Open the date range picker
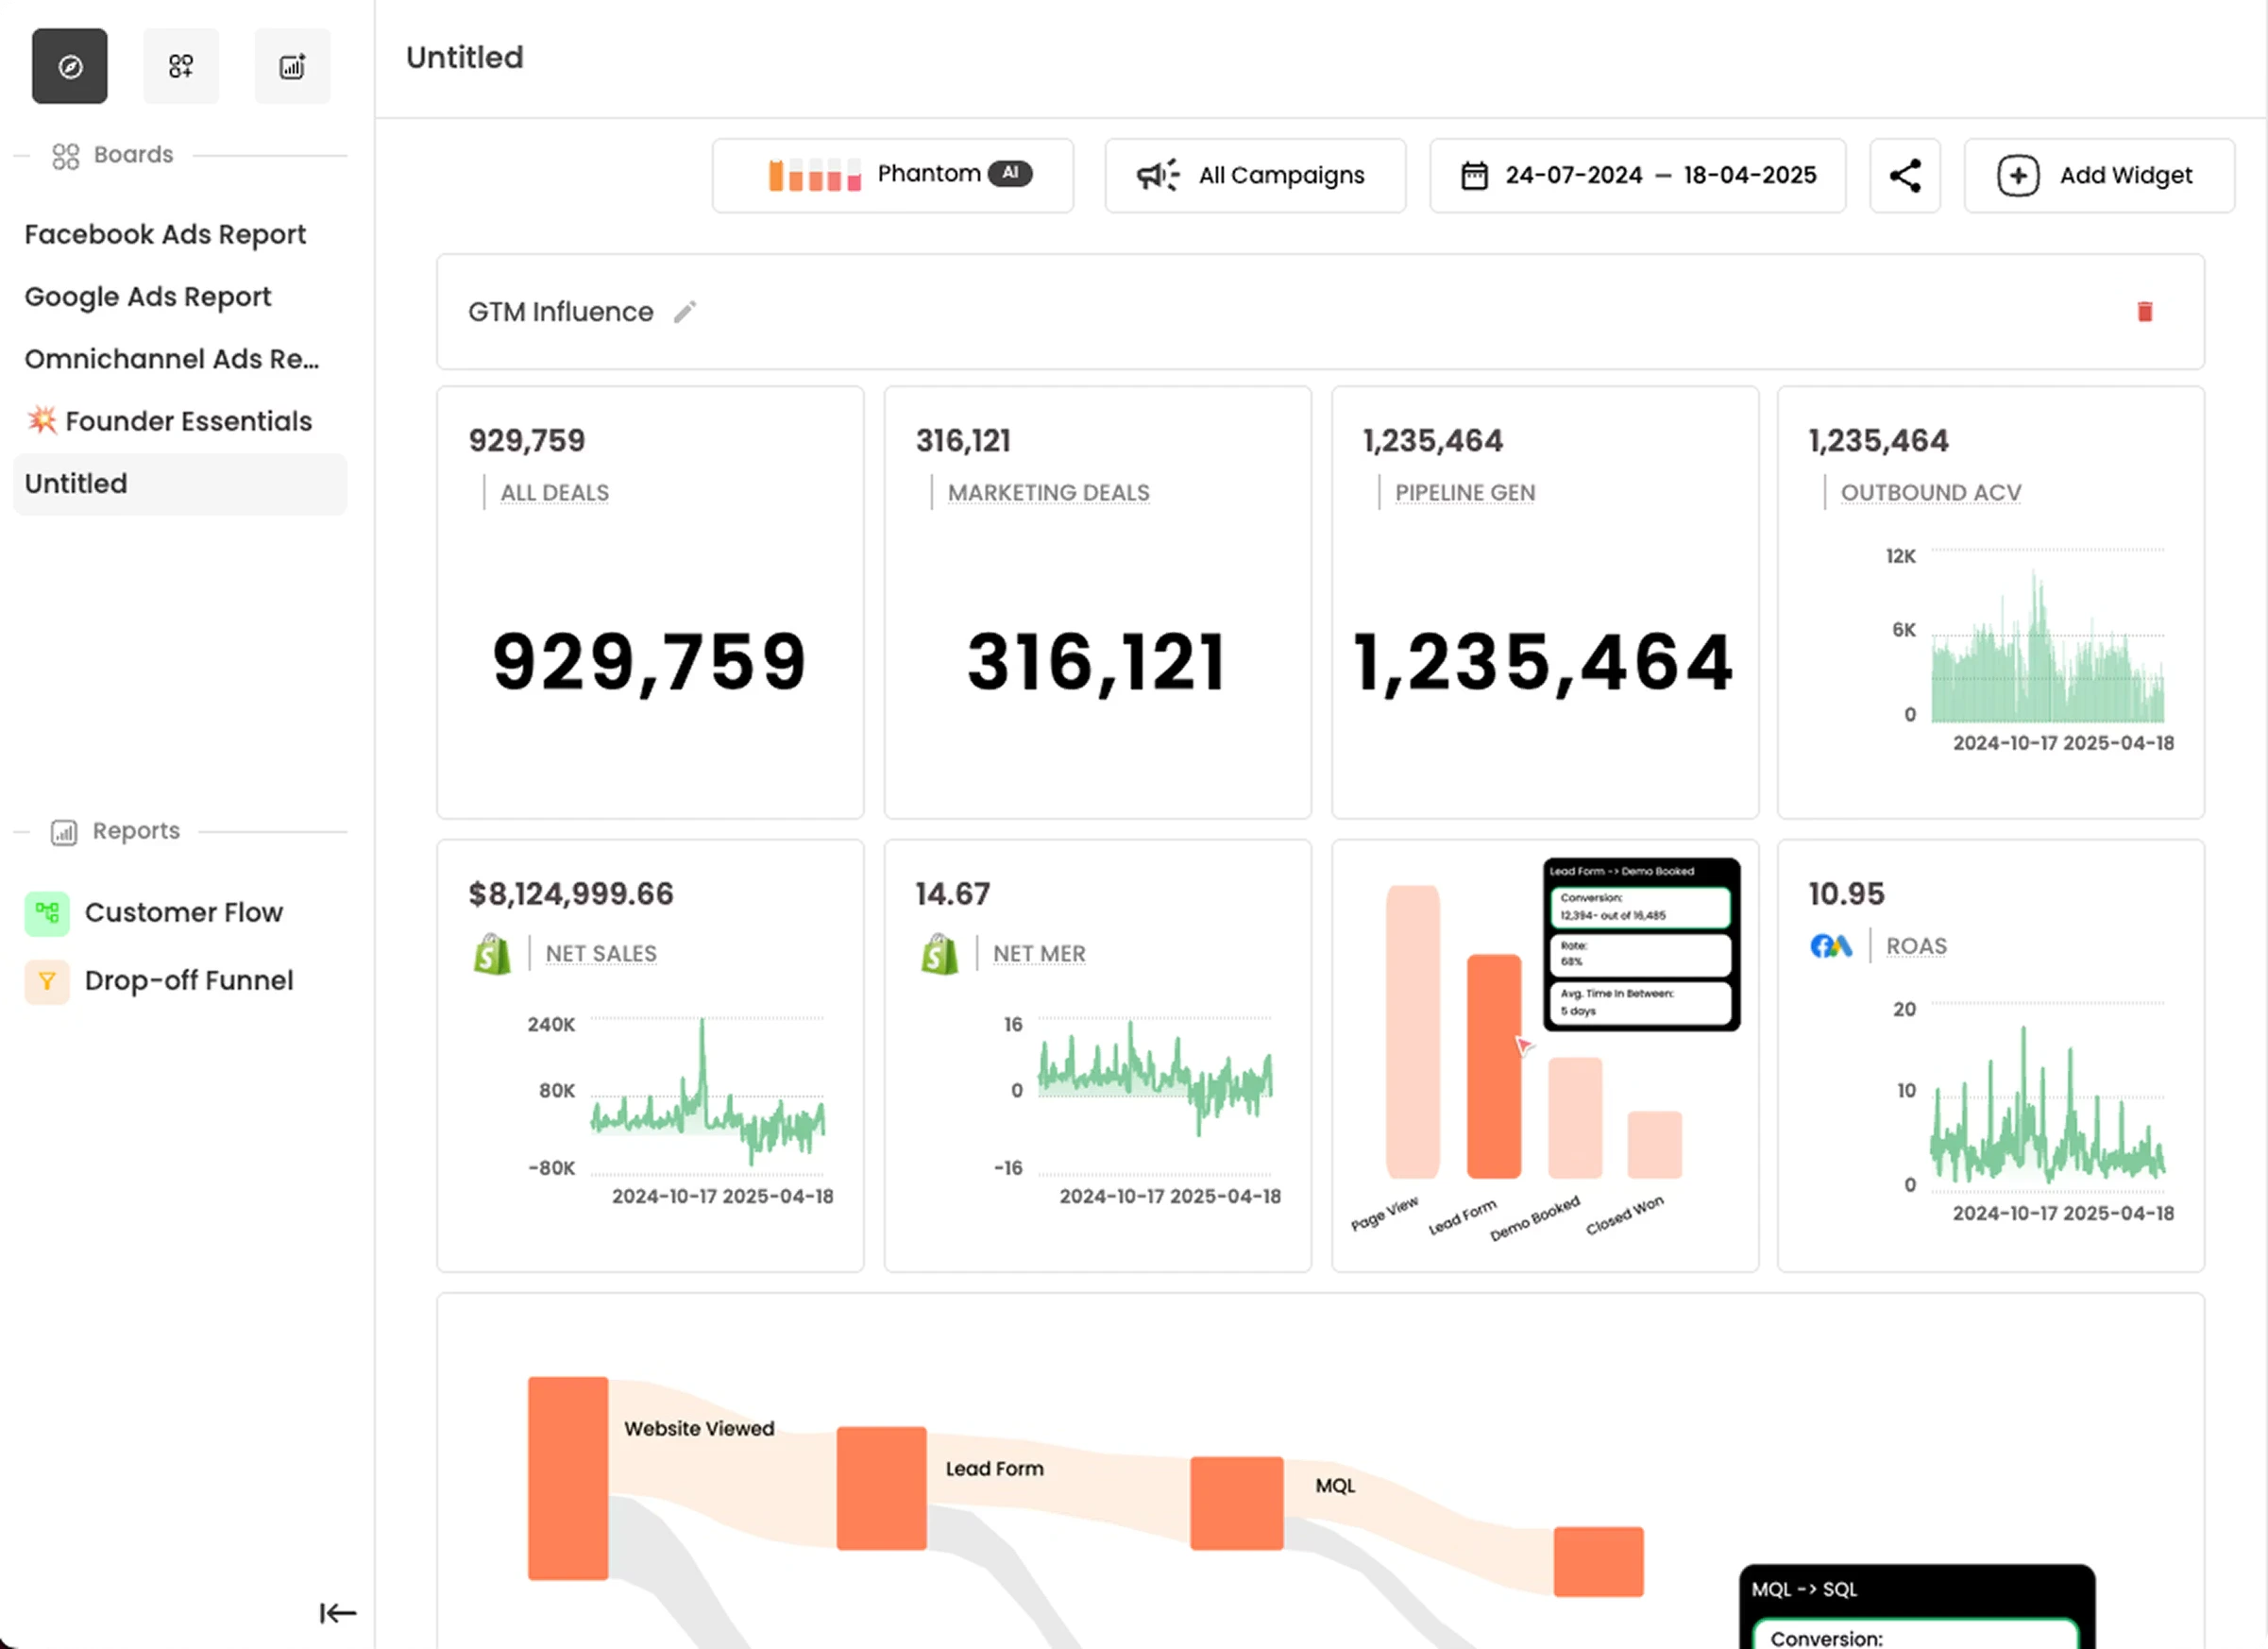Screen dimensions: 2268x1649 1637,175
